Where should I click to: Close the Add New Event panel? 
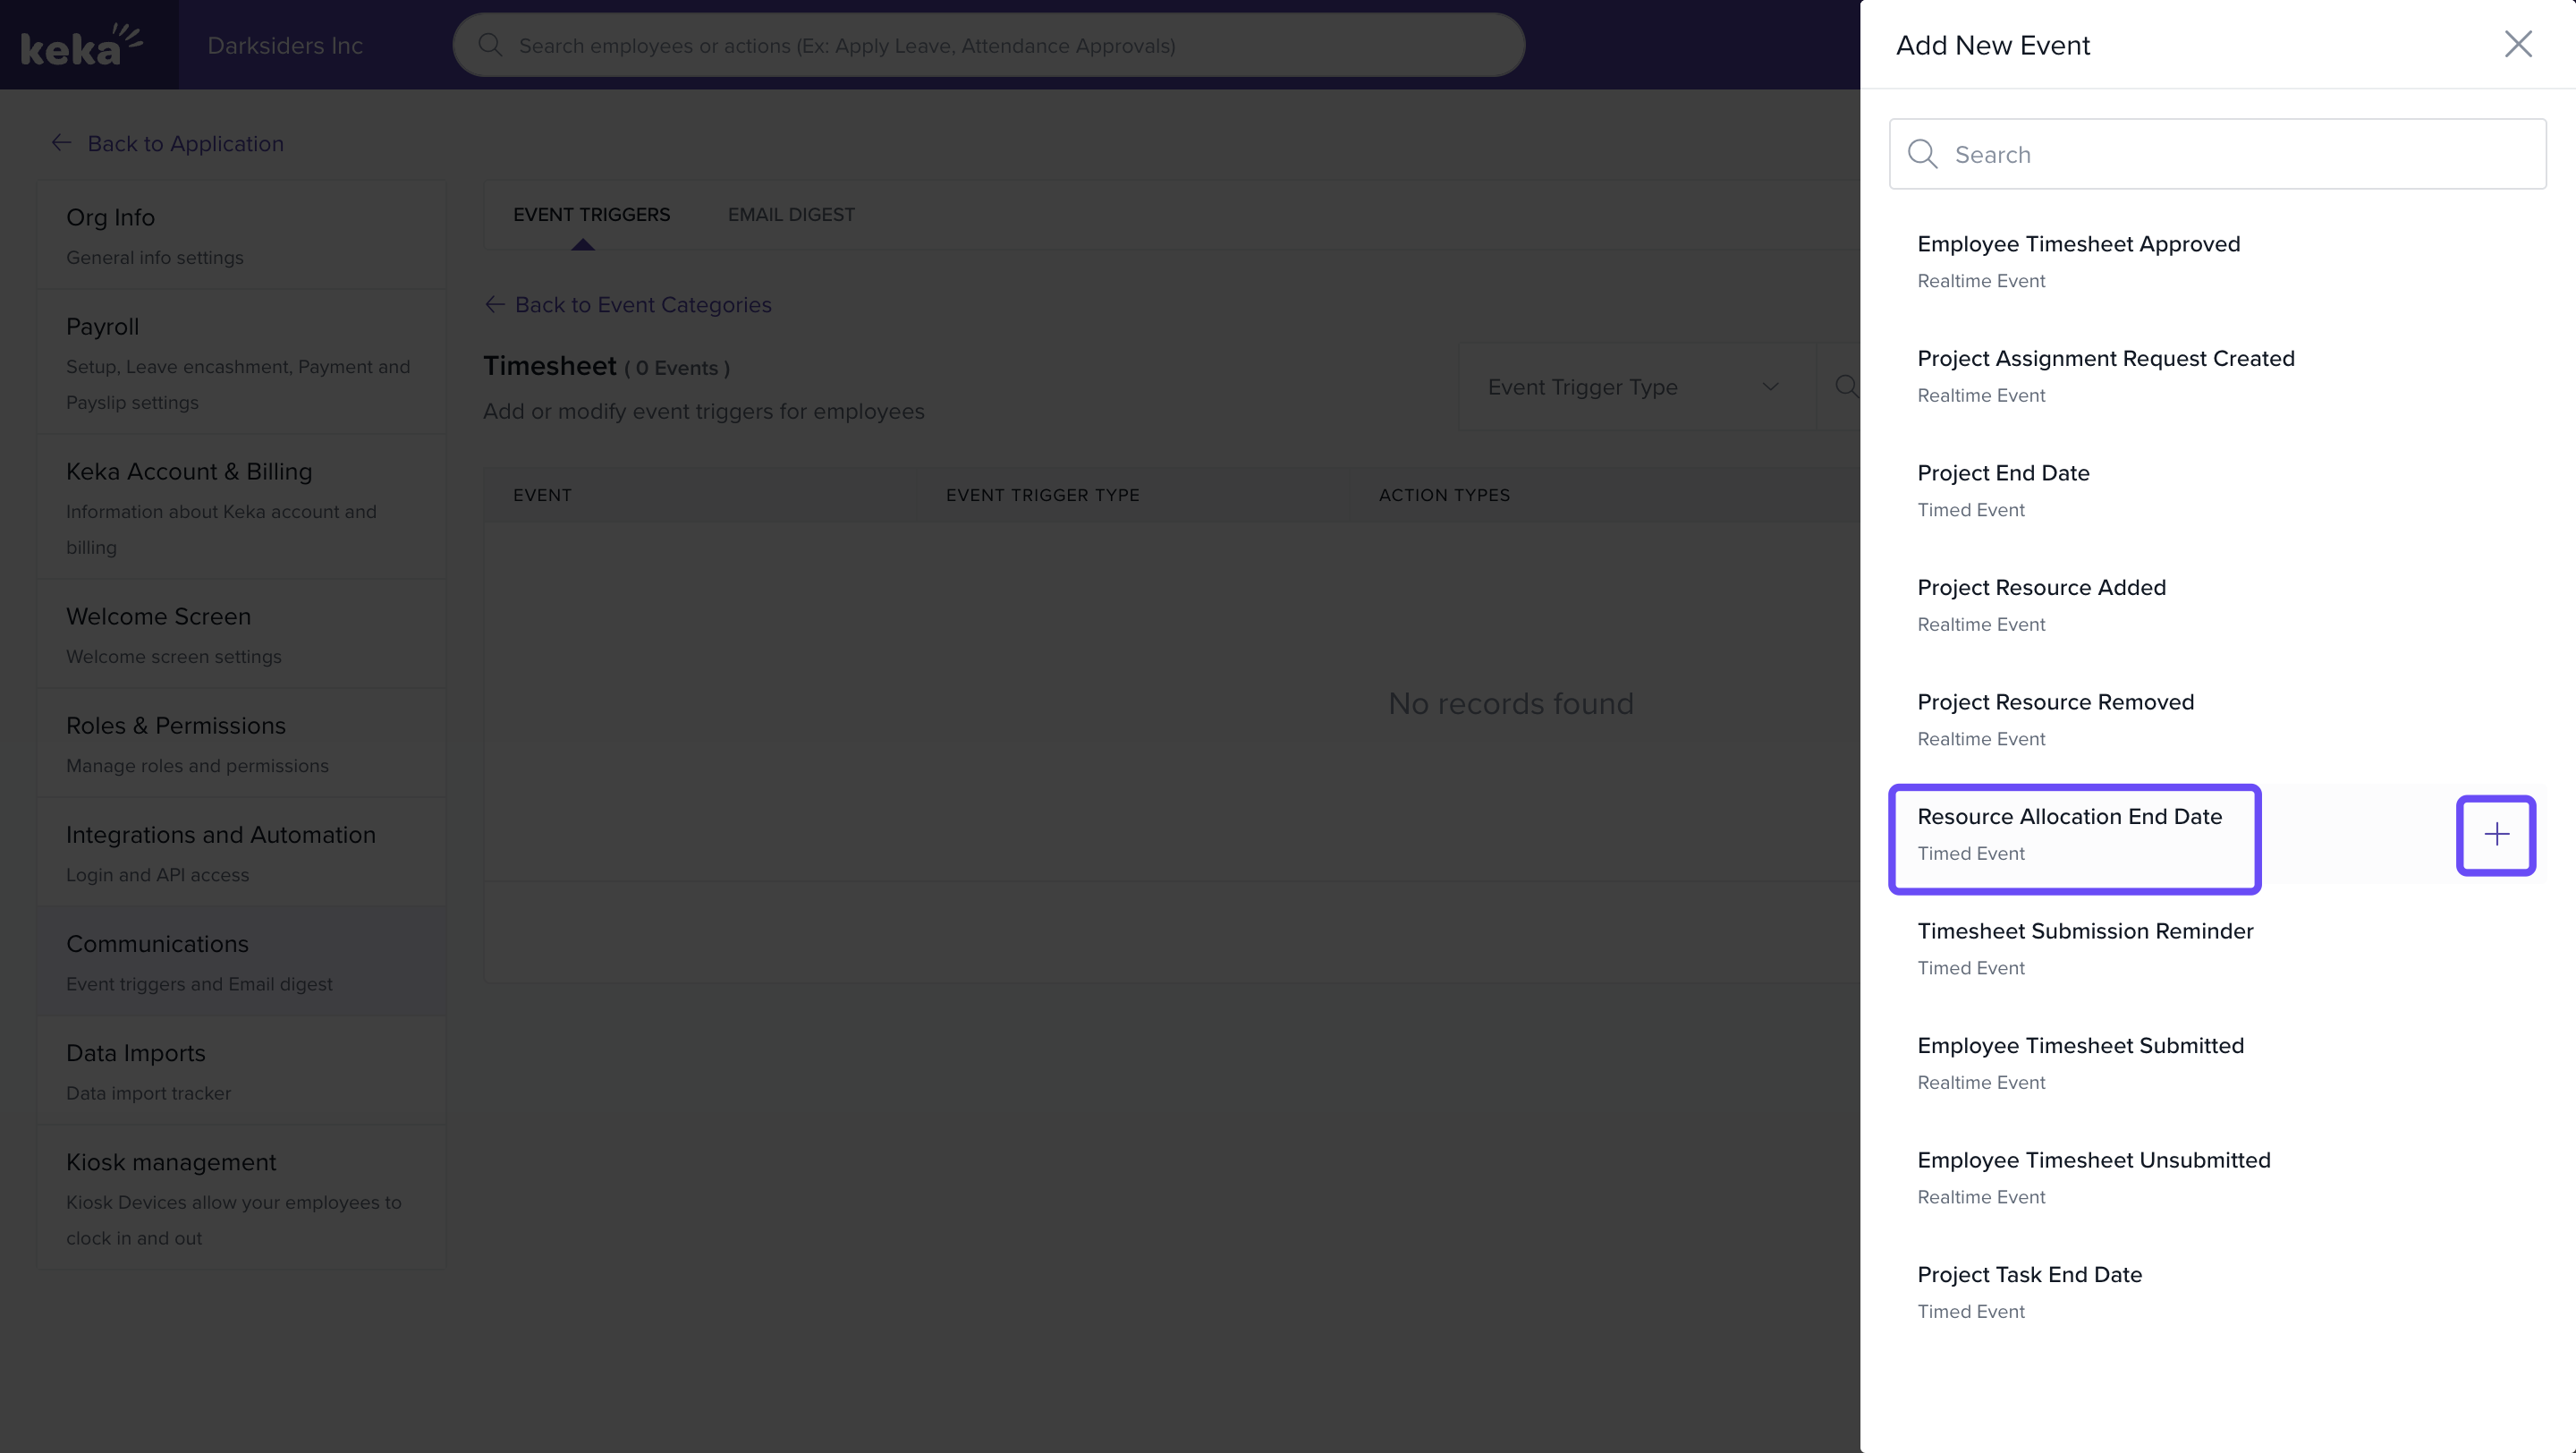(2517, 44)
